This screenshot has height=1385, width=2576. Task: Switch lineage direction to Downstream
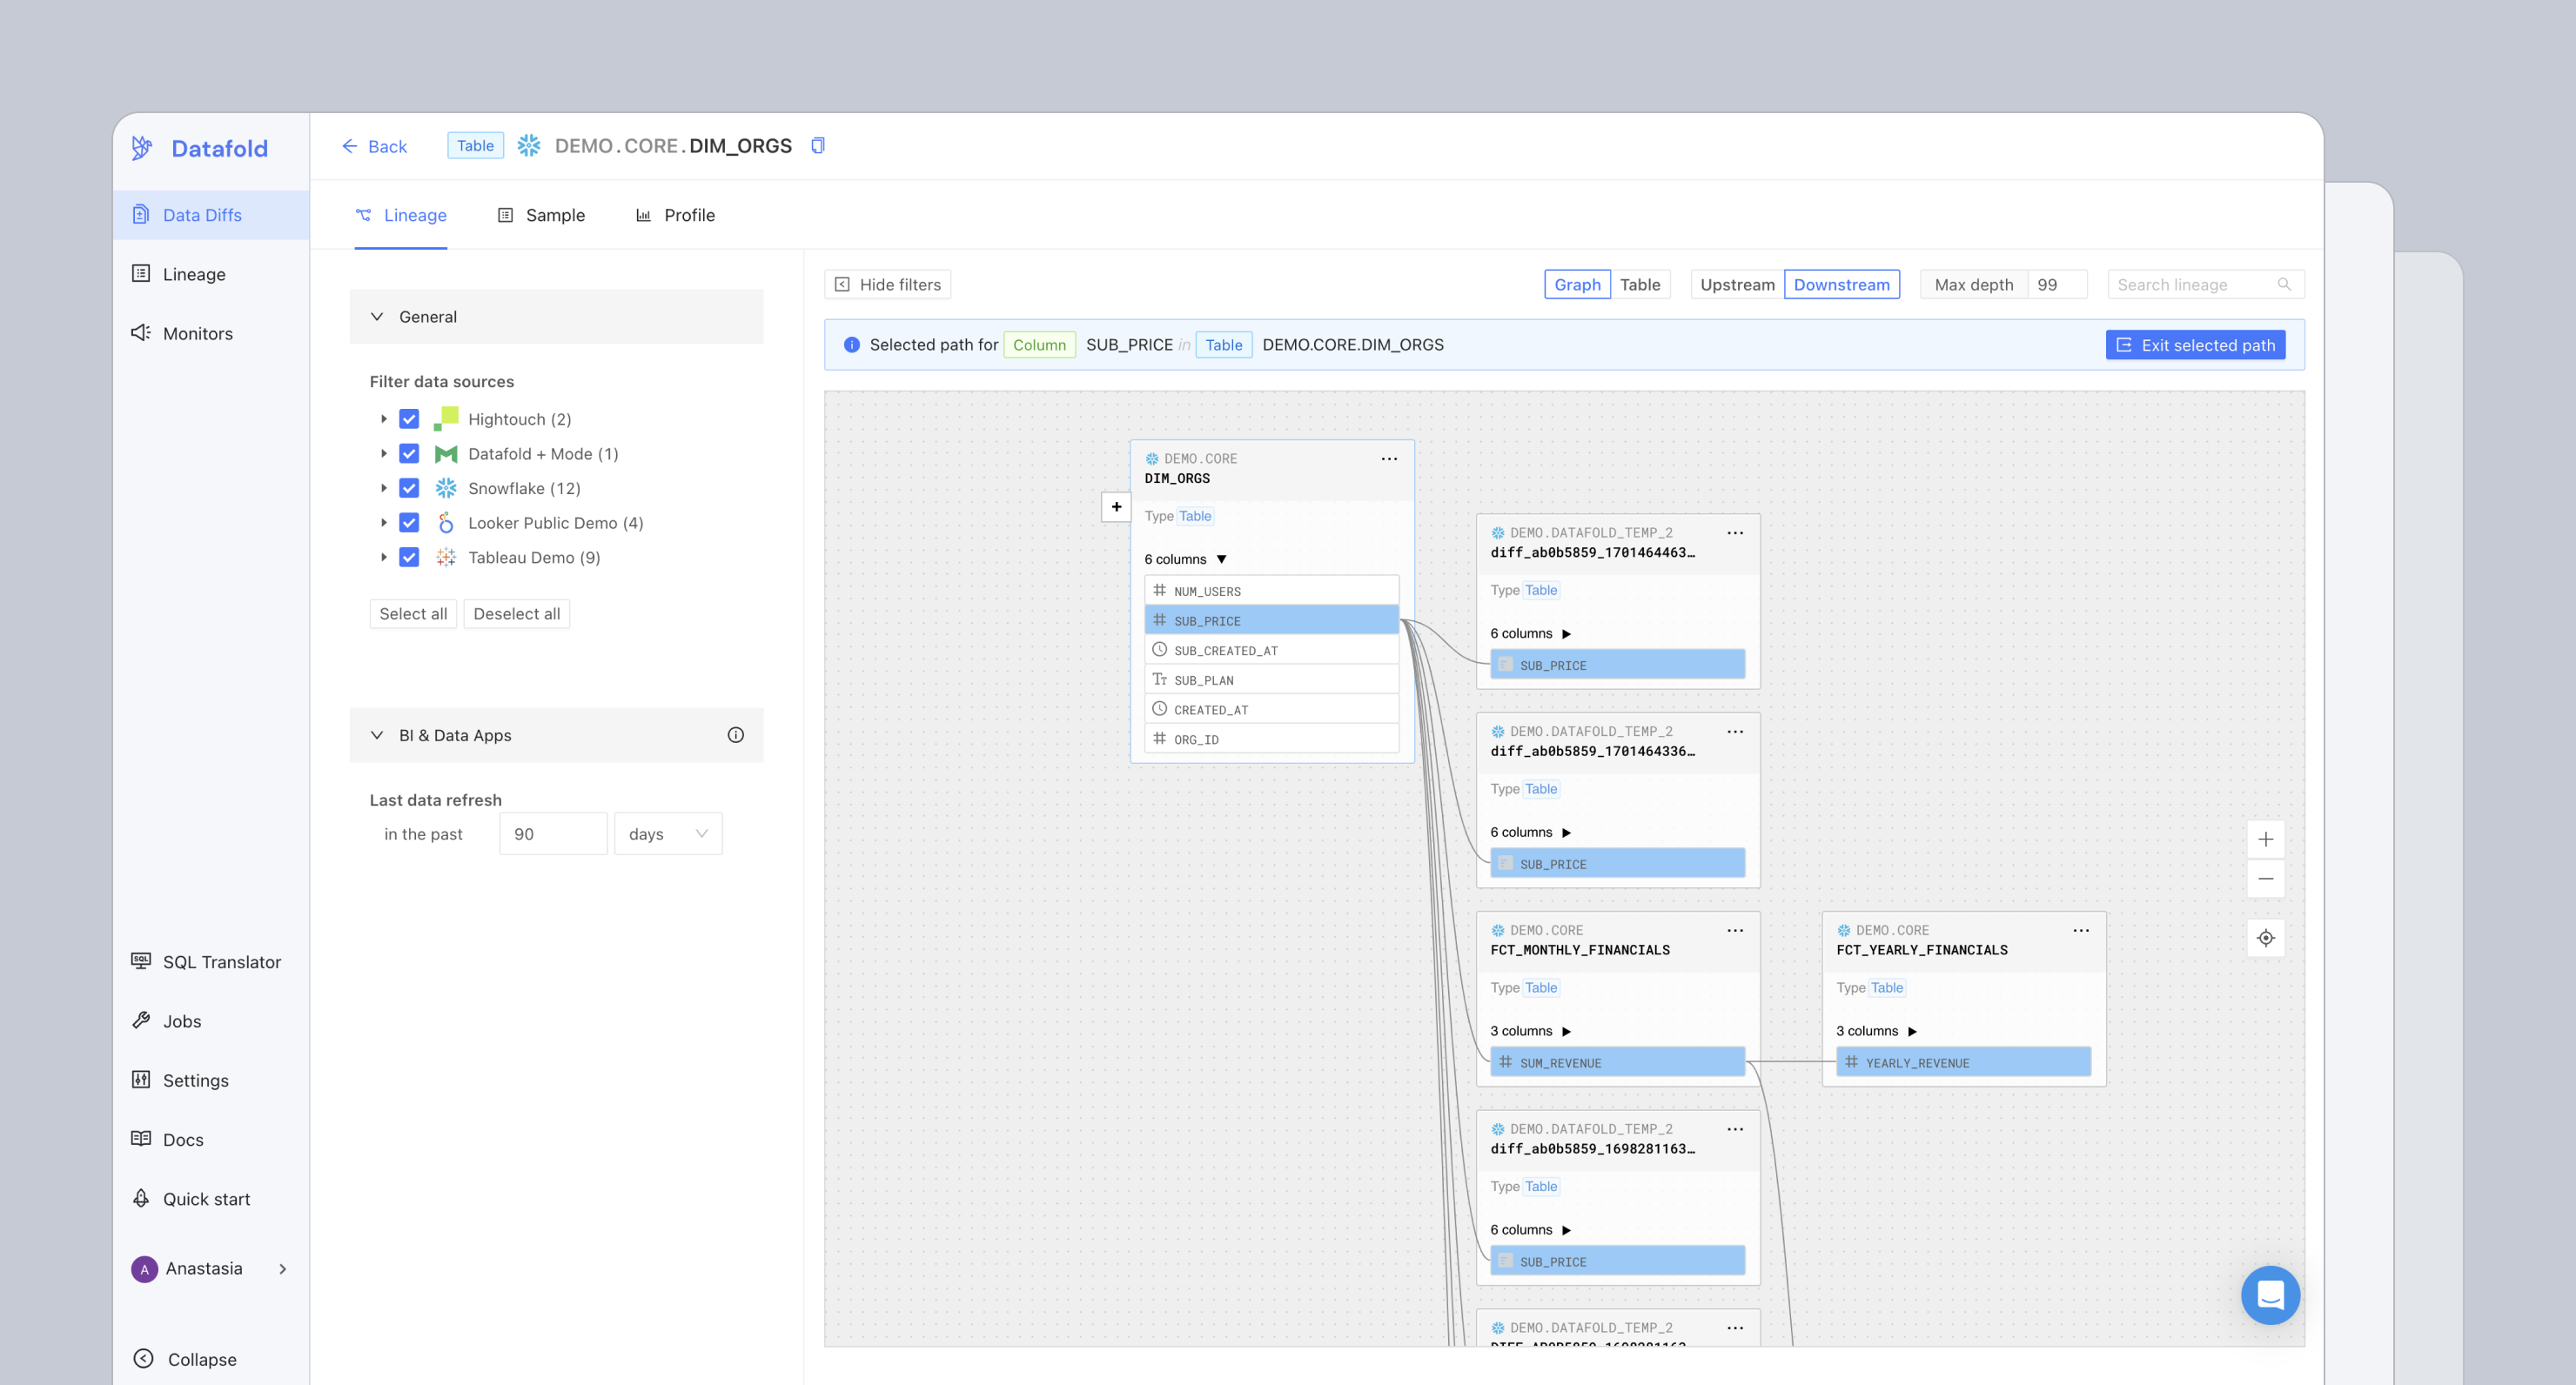1841,285
